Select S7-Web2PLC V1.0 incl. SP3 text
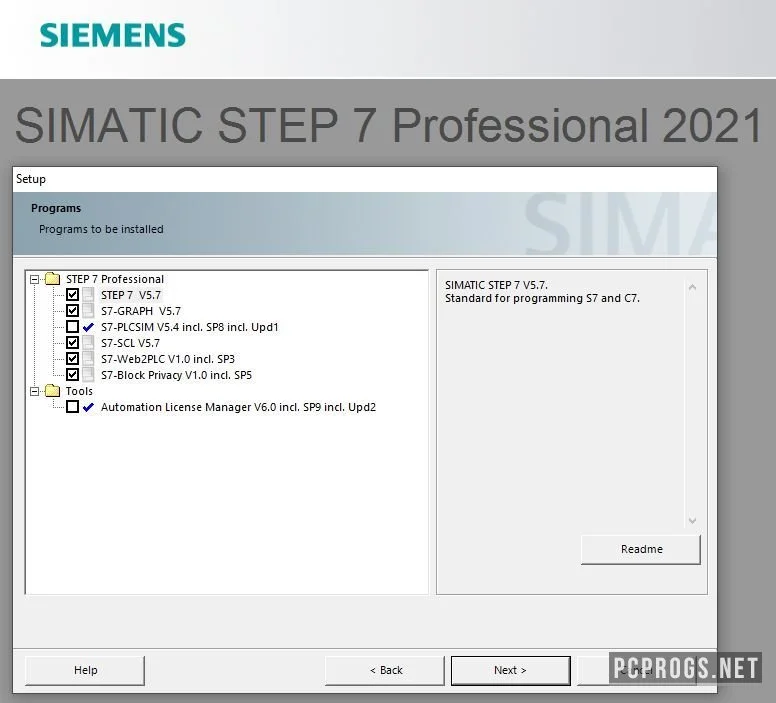This screenshot has height=703, width=776. point(168,359)
